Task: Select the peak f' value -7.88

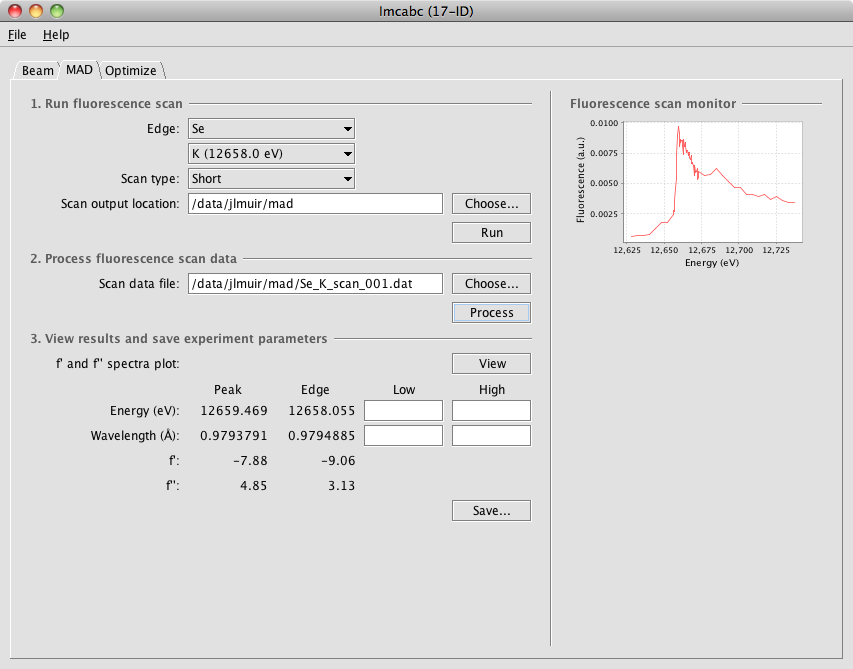Action: tap(250, 461)
